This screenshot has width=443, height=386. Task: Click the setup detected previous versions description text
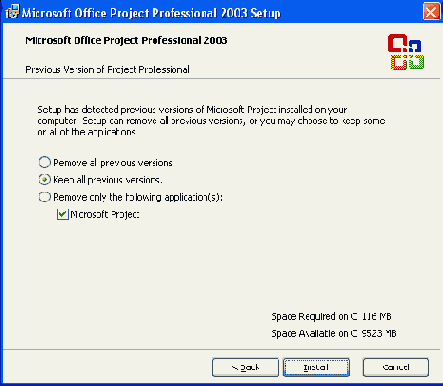(x=211, y=121)
